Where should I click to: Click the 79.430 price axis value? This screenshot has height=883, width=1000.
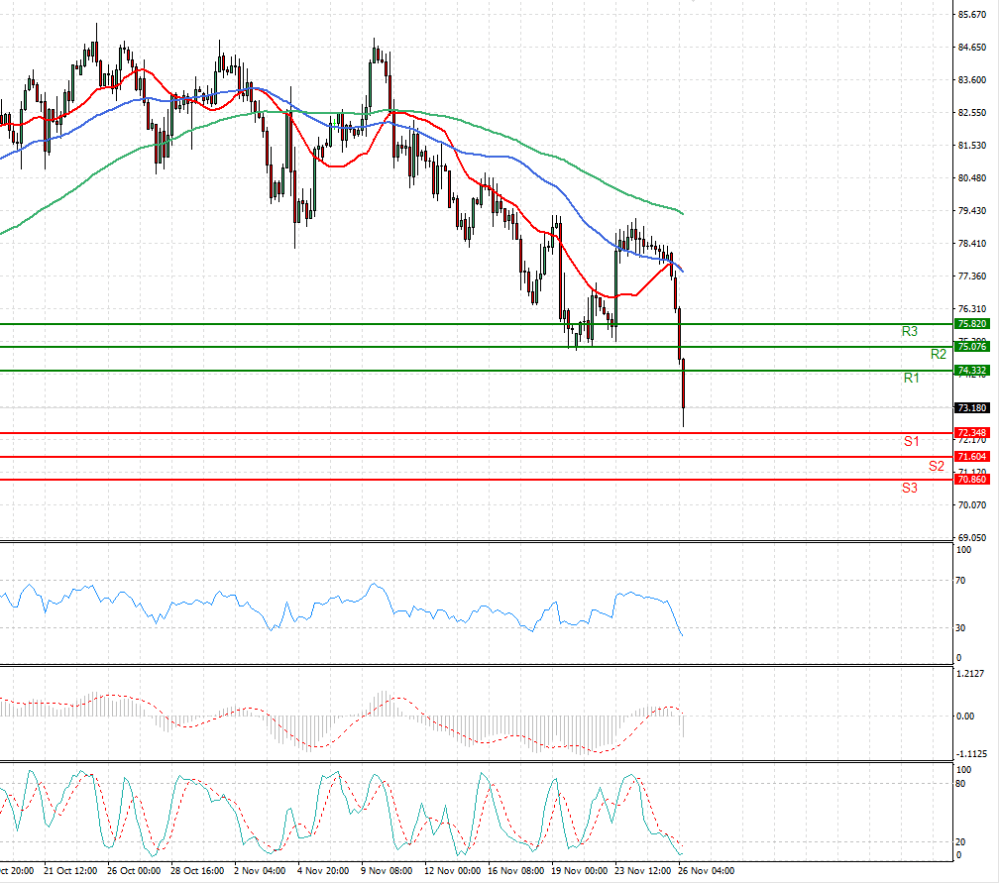(972, 210)
